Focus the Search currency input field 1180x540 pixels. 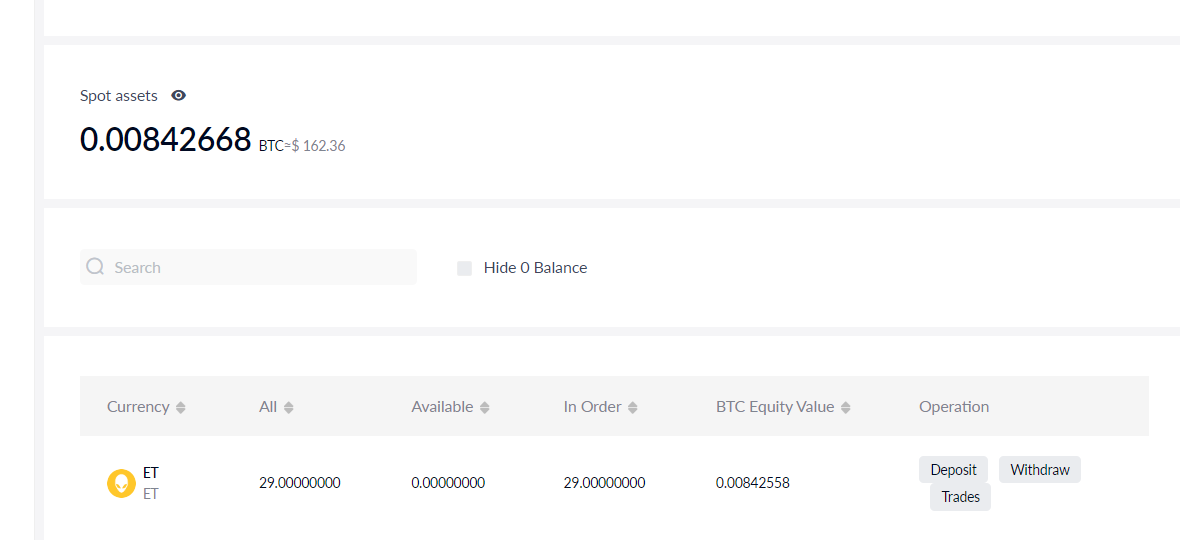tap(260, 267)
